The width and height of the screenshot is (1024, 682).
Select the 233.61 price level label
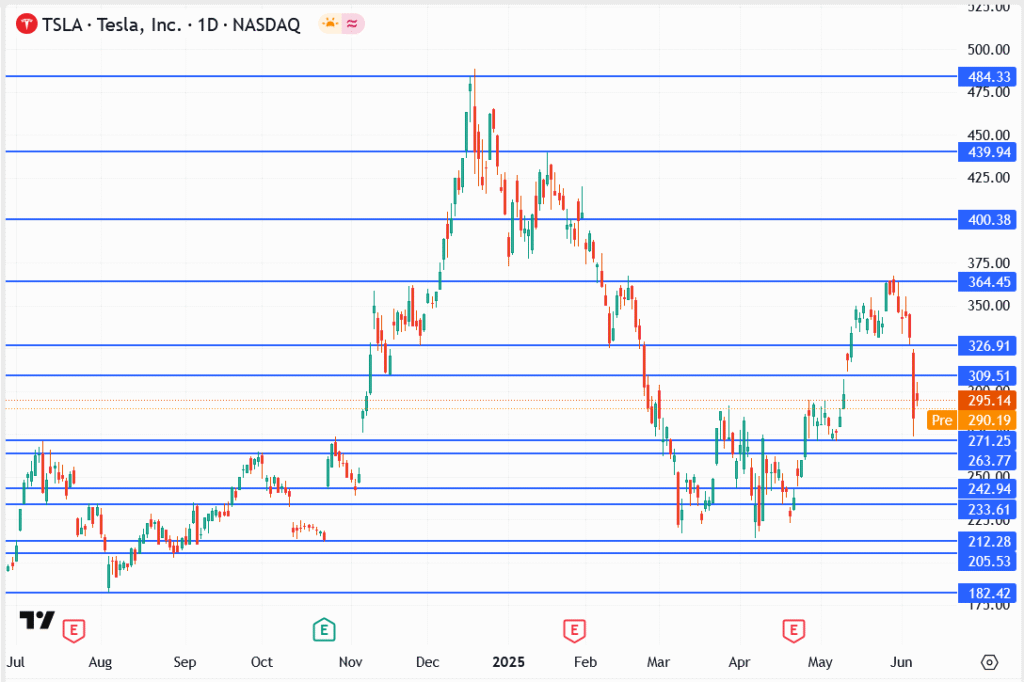[x=986, y=509]
